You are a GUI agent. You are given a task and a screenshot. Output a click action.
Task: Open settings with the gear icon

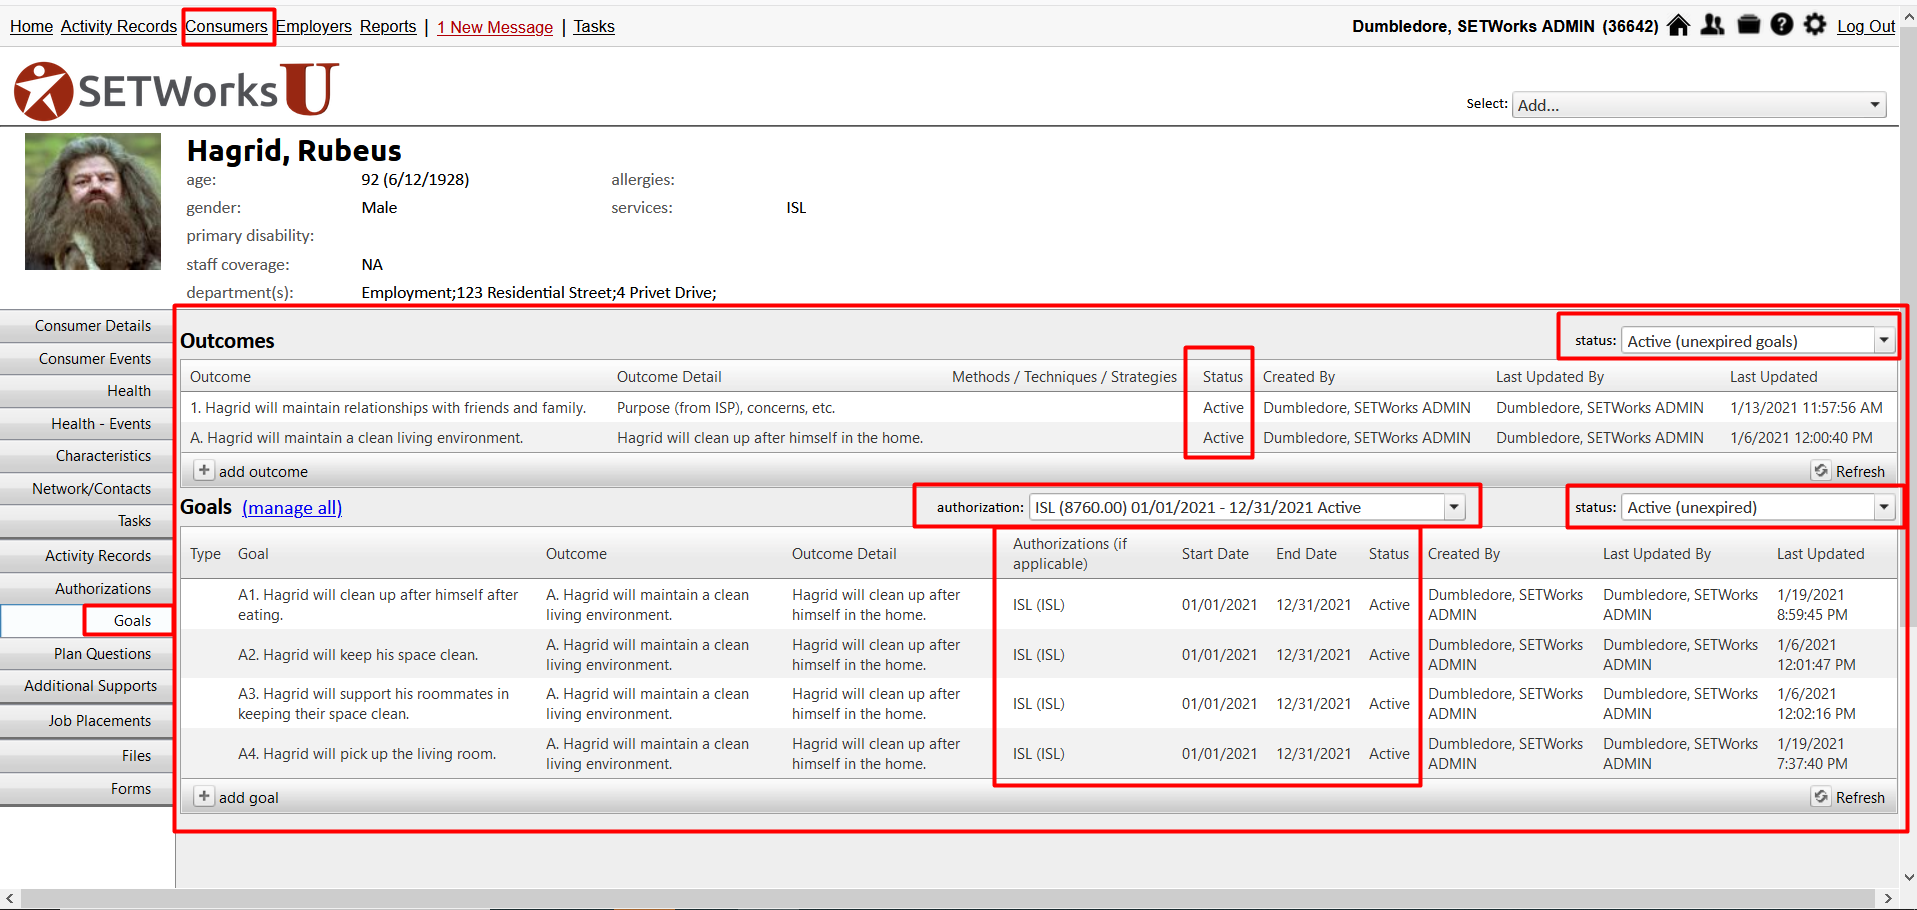coord(1815,25)
